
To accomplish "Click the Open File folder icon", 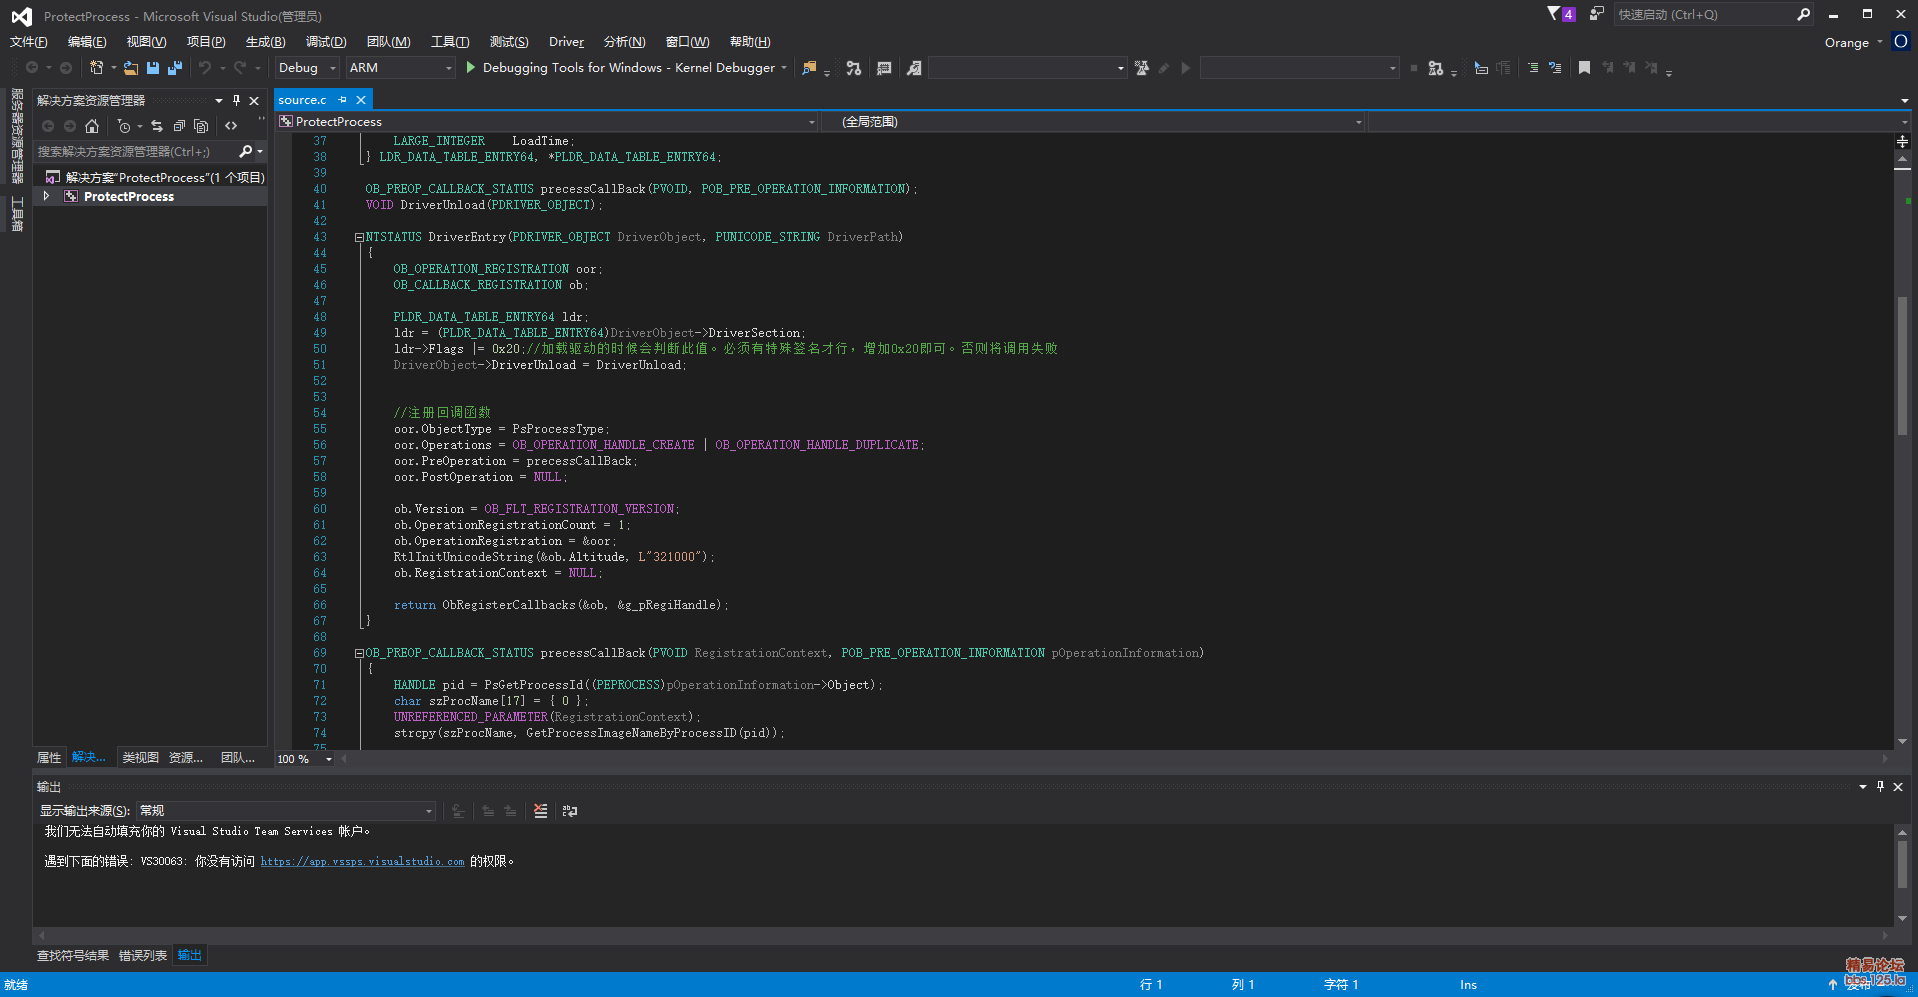I will tap(131, 68).
